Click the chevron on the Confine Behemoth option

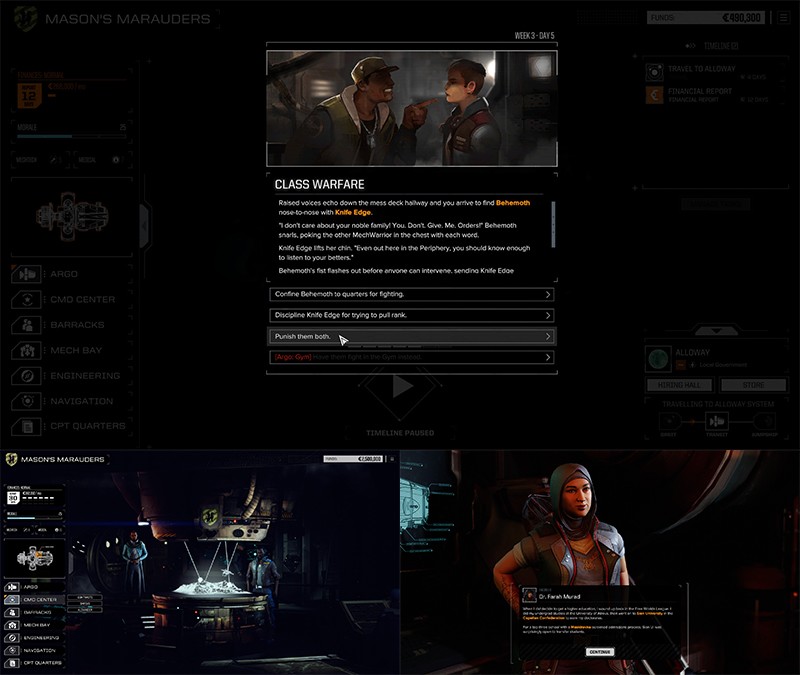[x=548, y=295]
